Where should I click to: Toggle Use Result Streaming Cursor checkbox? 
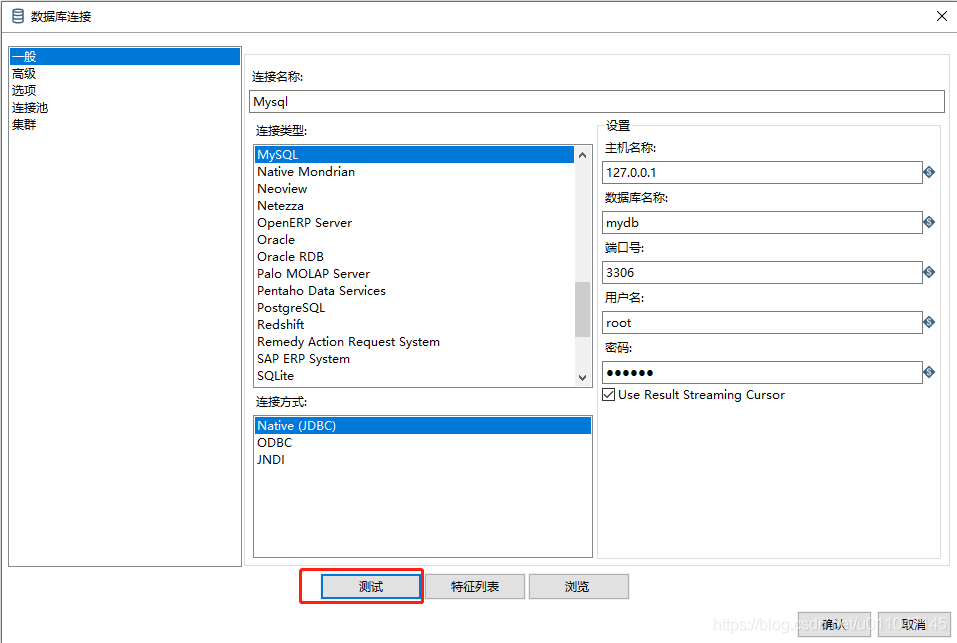tap(609, 395)
